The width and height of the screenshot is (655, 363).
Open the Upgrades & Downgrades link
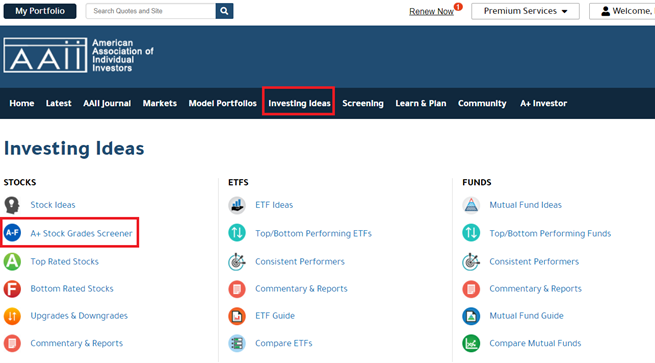click(x=79, y=316)
